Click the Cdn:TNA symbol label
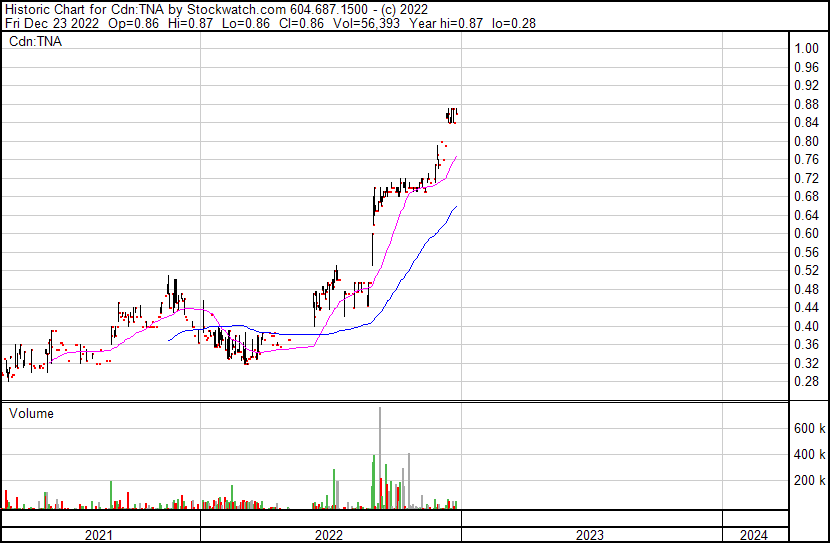The width and height of the screenshot is (830, 543). pos(37,42)
